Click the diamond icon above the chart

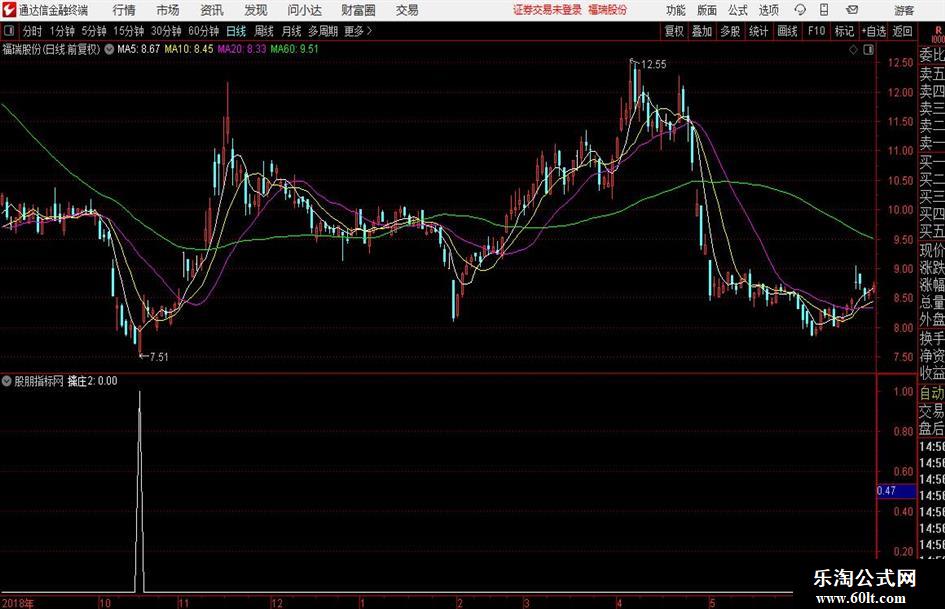coord(853,50)
